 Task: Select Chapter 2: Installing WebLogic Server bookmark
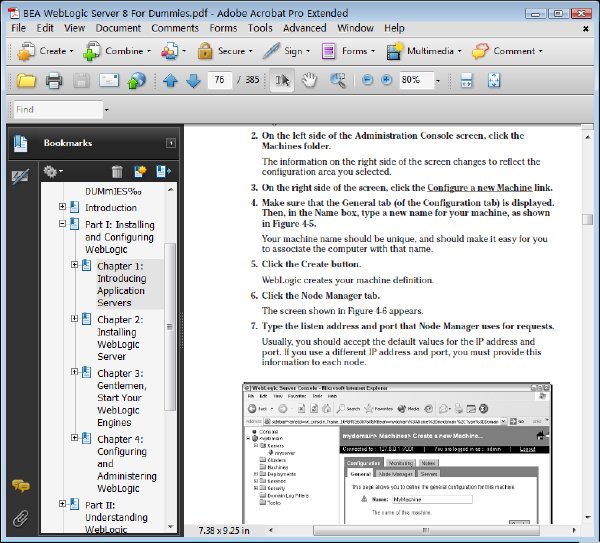point(120,338)
